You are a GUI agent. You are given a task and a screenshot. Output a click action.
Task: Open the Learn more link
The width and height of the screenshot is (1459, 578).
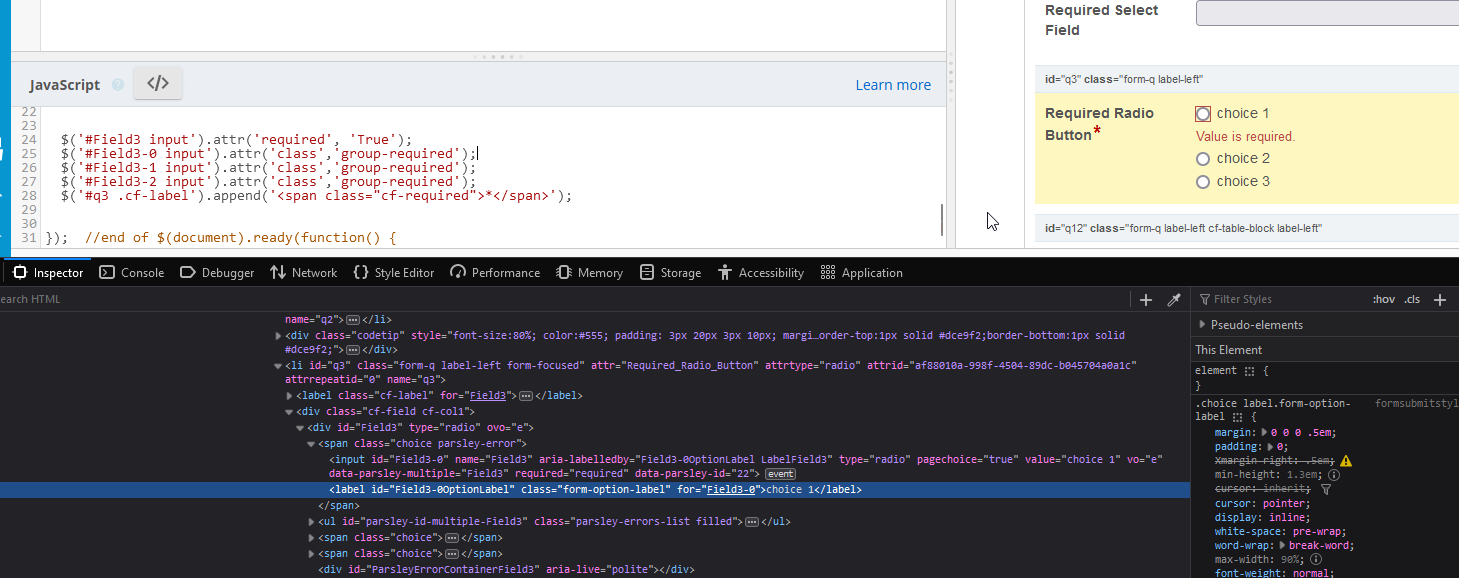pos(892,85)
